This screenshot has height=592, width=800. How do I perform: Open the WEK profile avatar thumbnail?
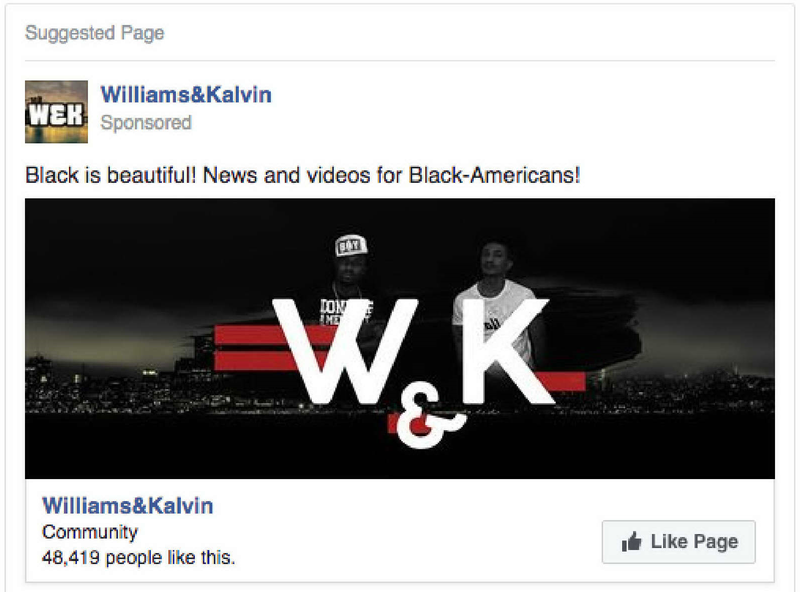[x=56, y=112]
